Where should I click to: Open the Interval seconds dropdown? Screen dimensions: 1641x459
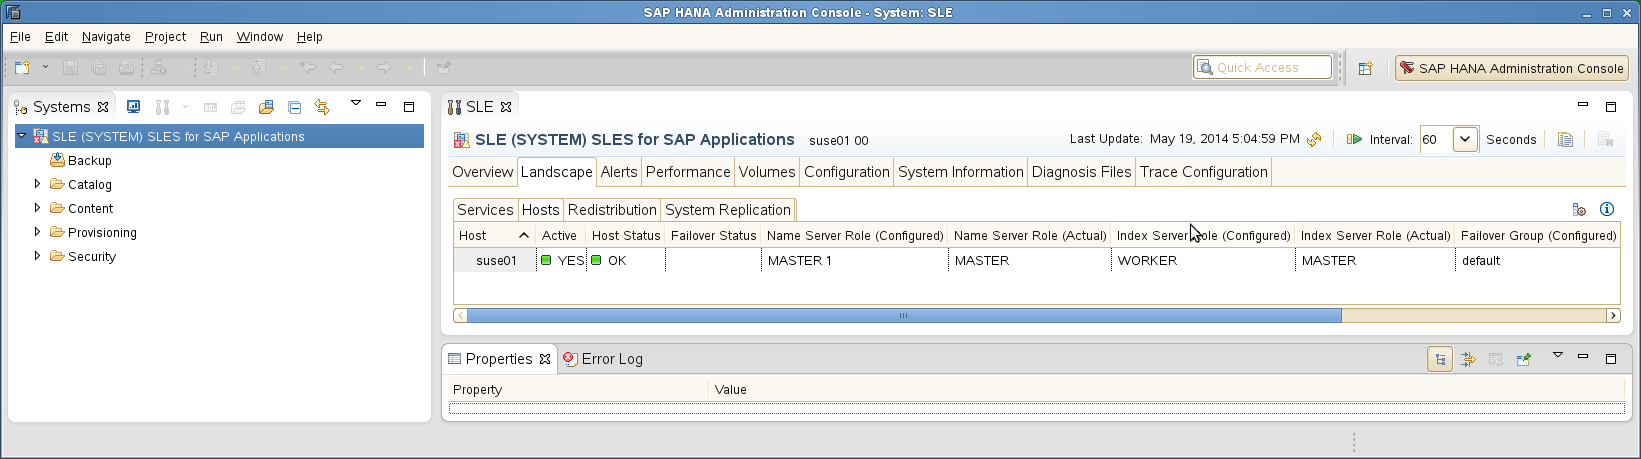click(1464, 139)
